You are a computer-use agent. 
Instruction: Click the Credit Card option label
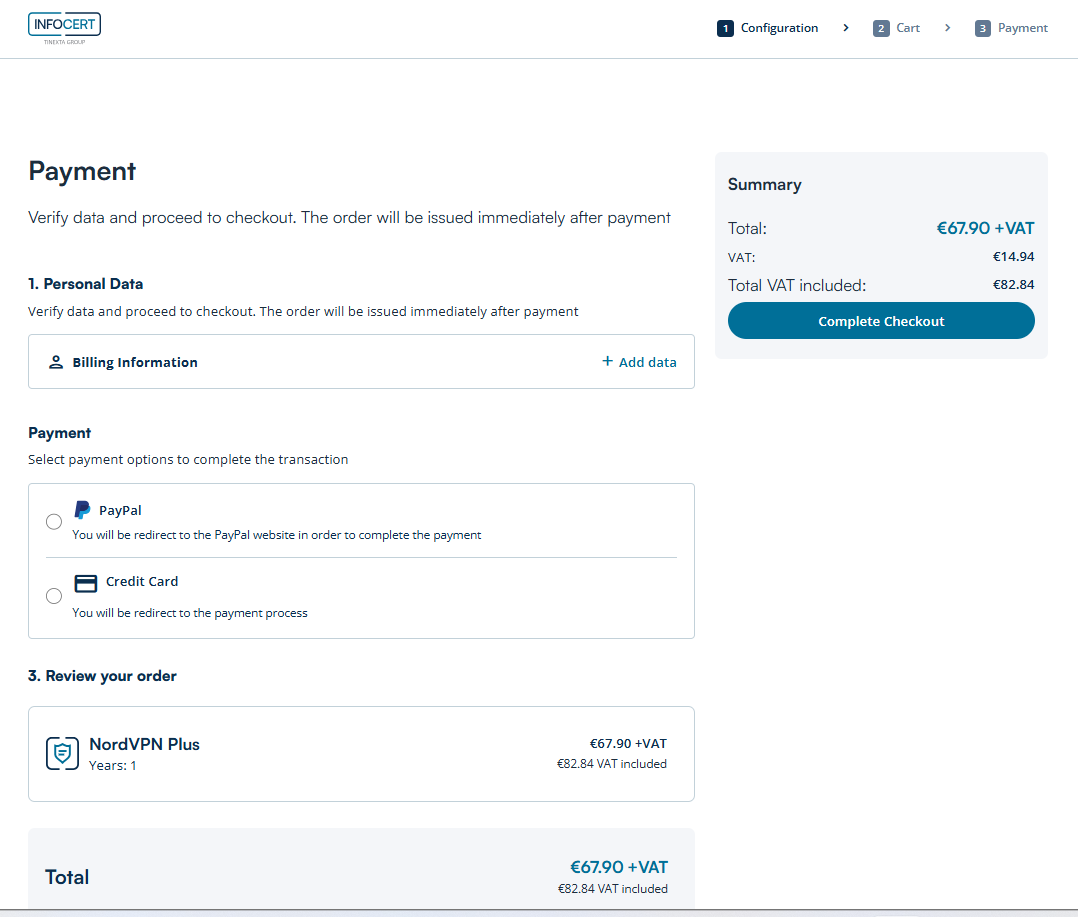142,581
